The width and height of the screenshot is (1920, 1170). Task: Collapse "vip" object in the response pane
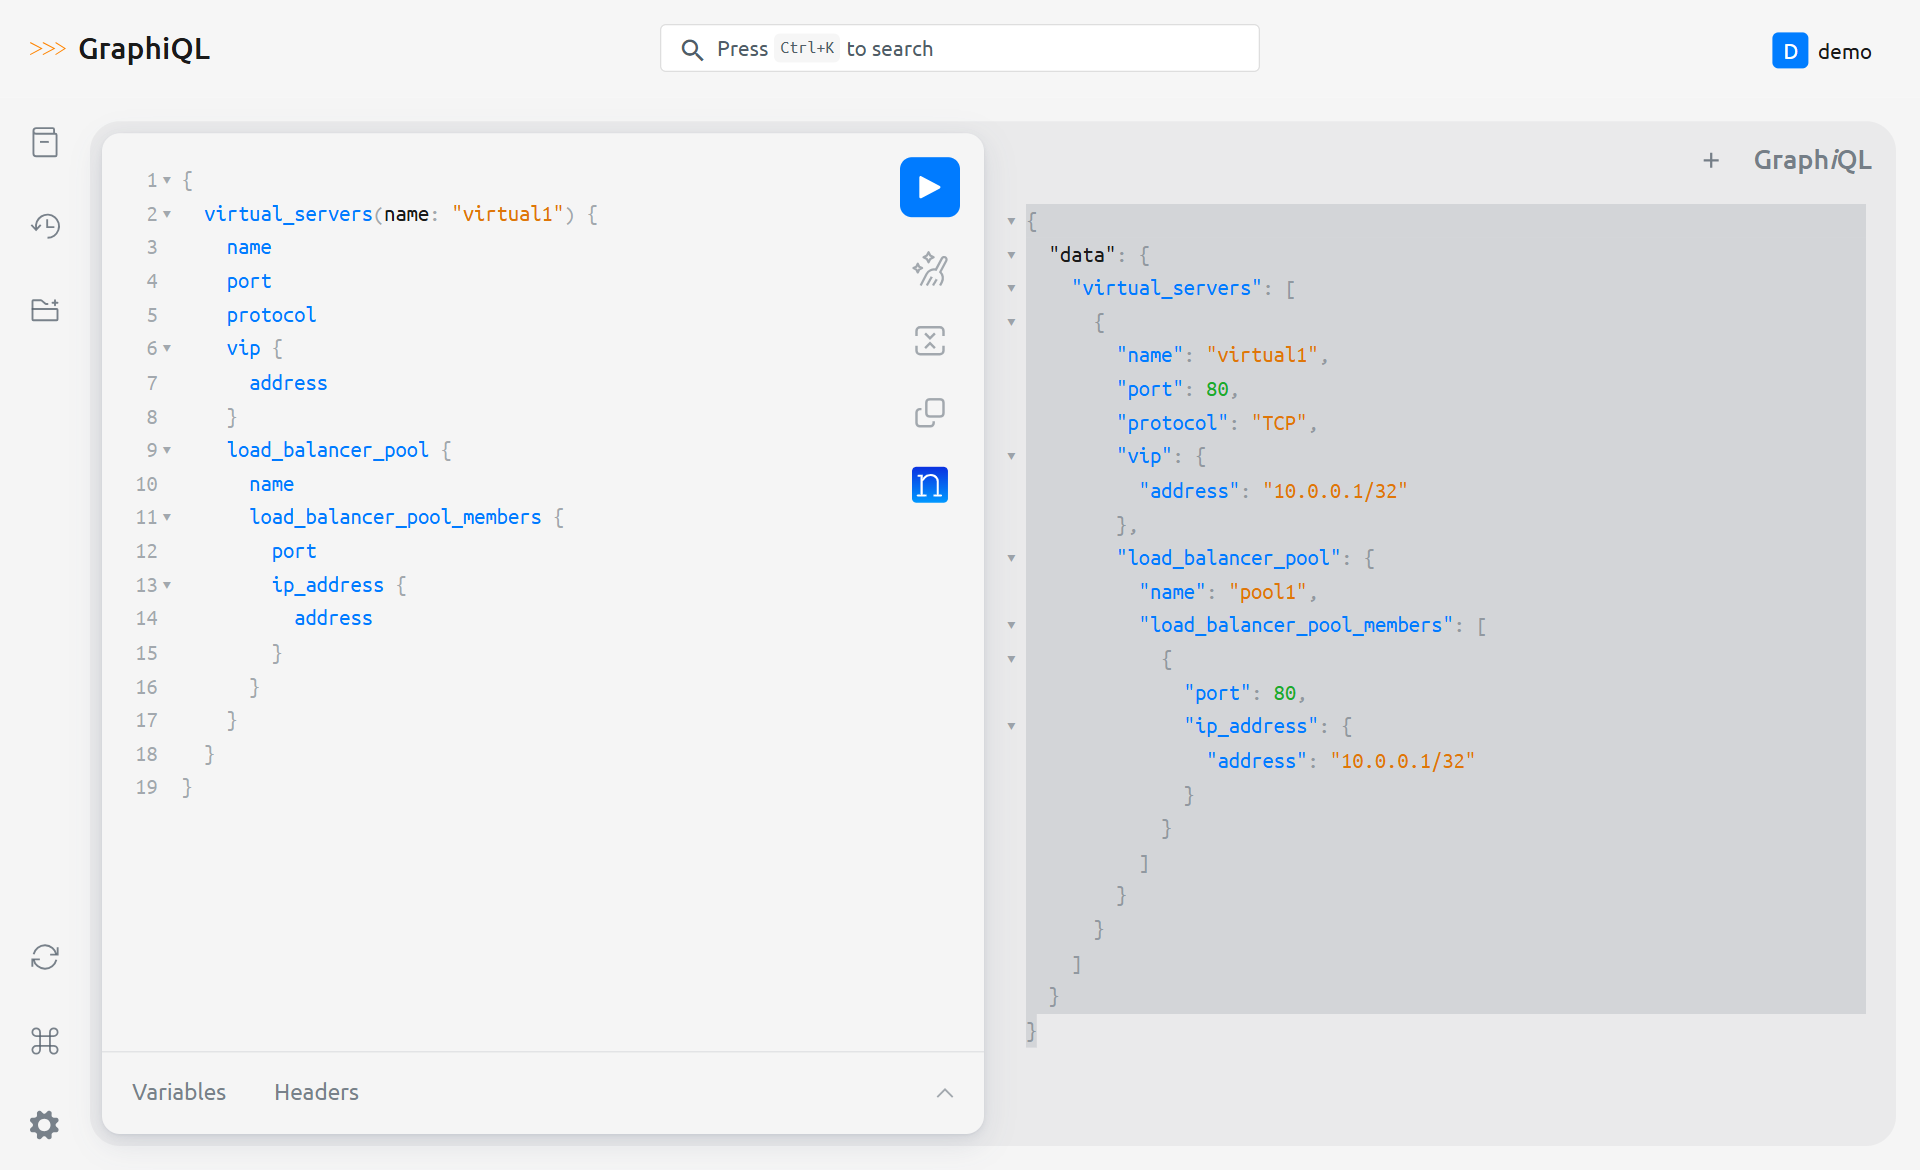coord(1011,456)
